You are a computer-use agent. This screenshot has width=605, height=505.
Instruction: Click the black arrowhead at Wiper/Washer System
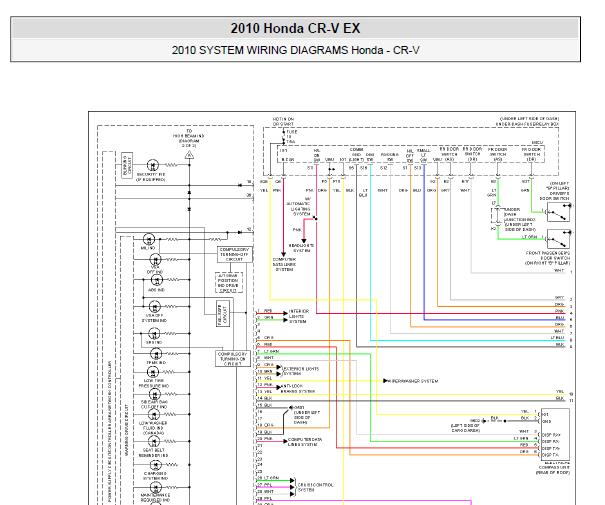point(385,381)
